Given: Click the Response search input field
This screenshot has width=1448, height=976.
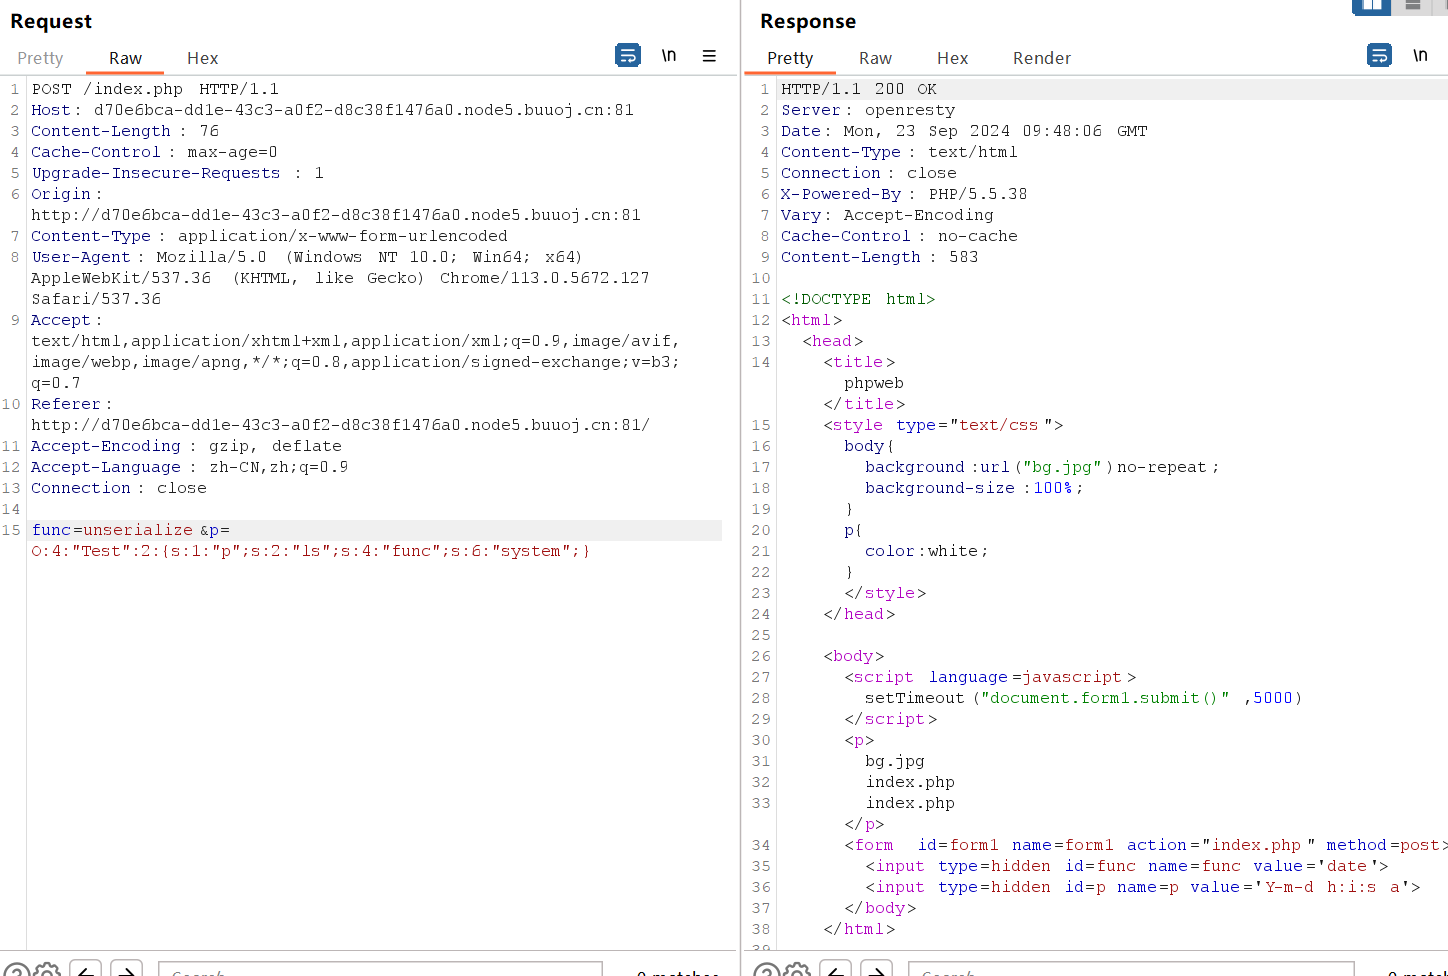Looking at the screenshot, I should 1131,969.
